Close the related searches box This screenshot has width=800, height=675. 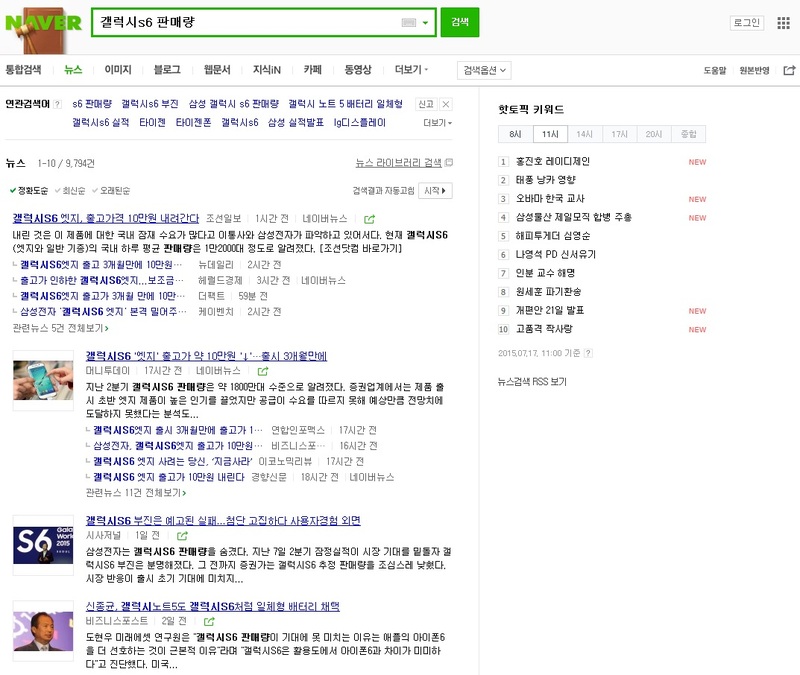[446, 104]
